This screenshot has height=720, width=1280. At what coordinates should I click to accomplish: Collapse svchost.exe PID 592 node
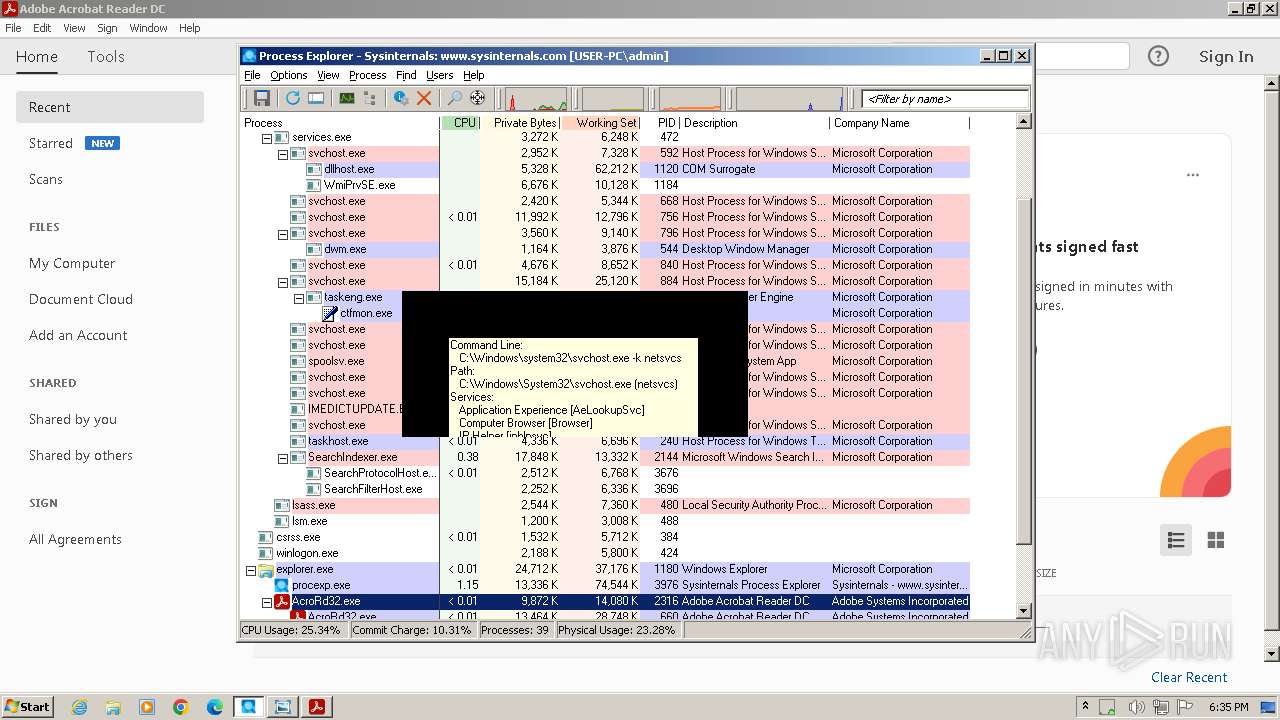pyautogui.click(x=283, y=154)
